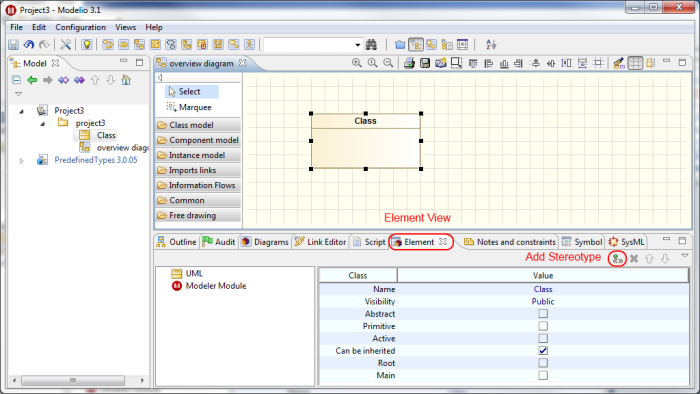Click the light bulb icon

87,45
